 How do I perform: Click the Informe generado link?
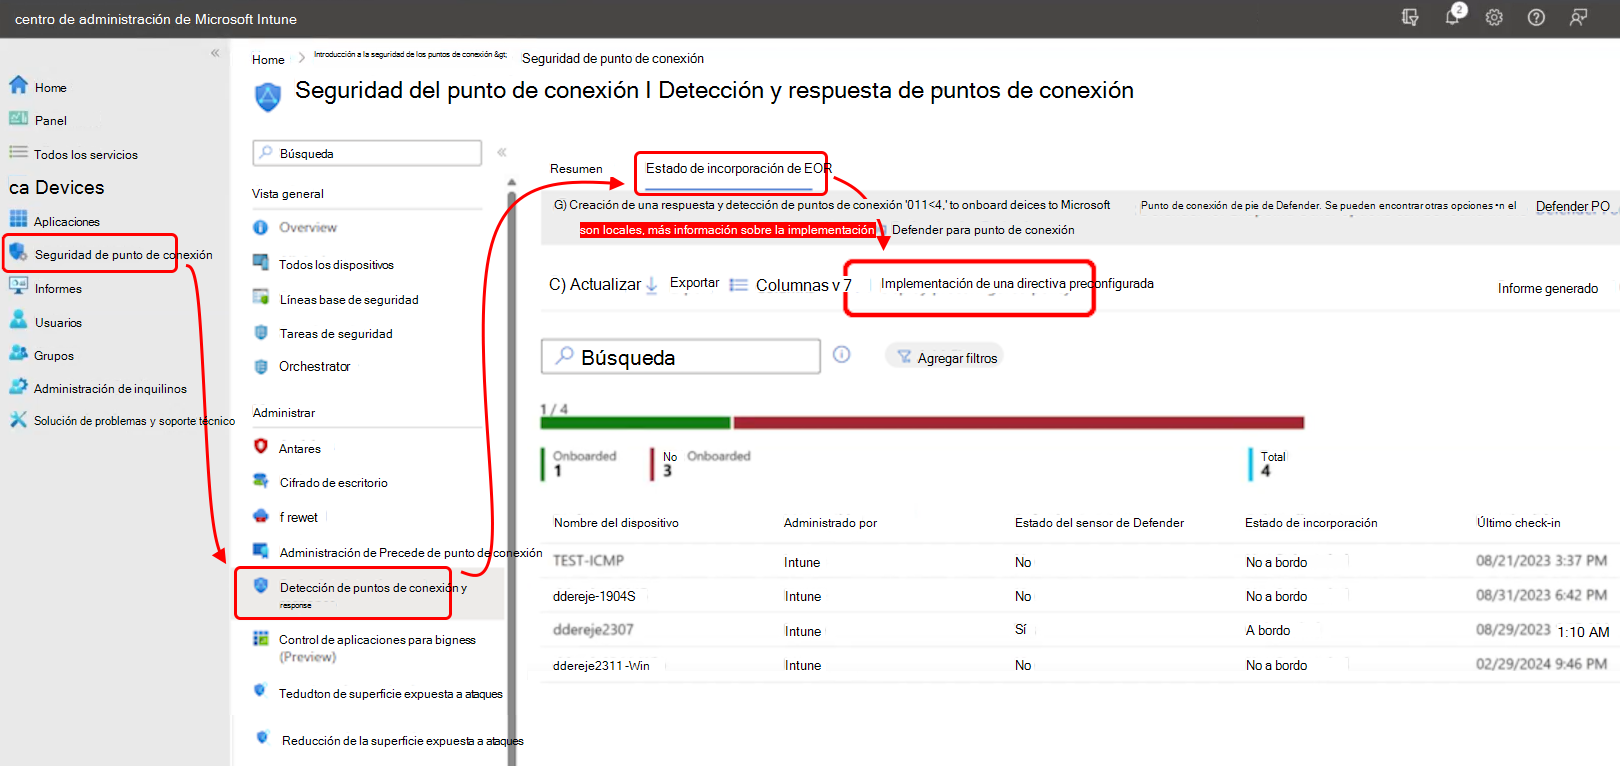(x=1547, y=289)
